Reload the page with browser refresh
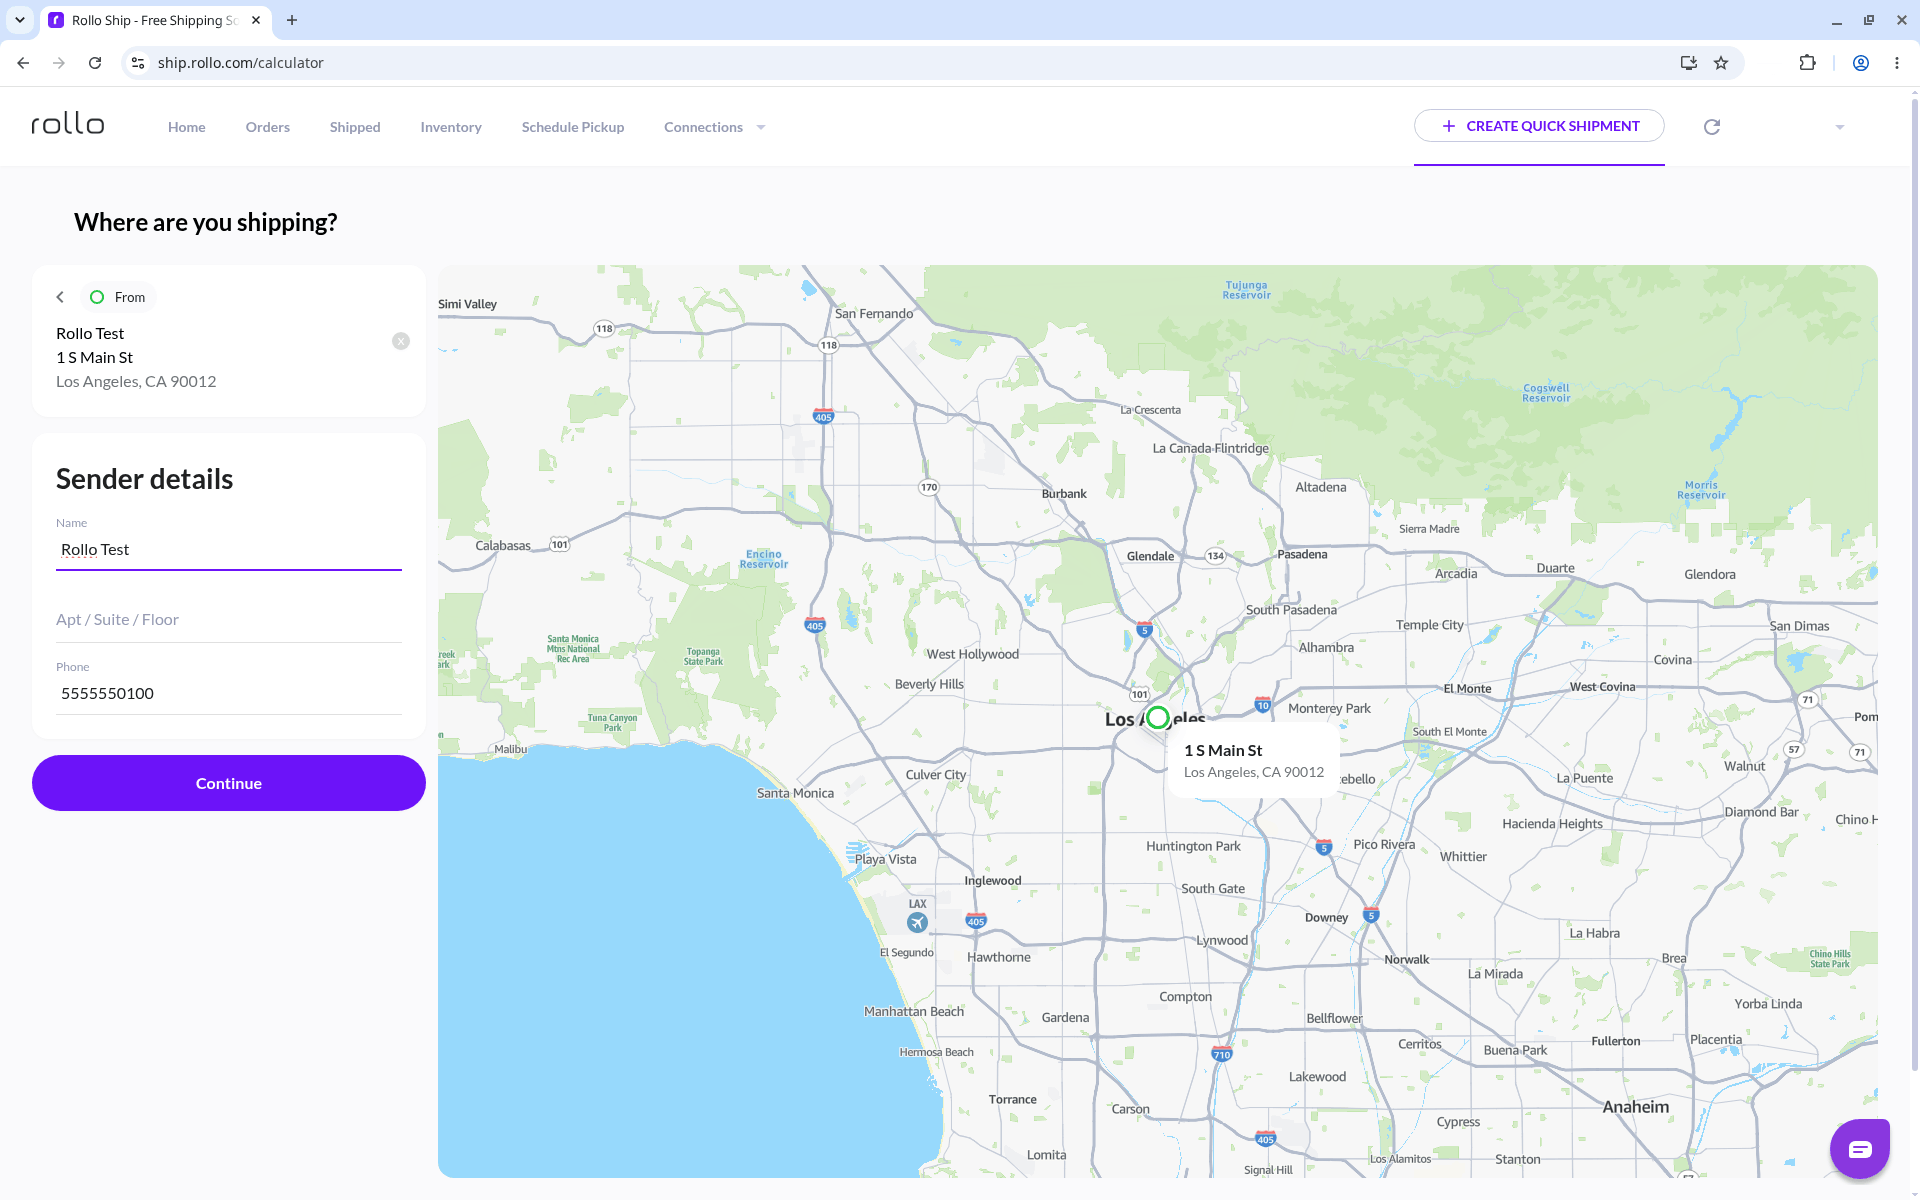1920x1200 pixels. coord(95,63)
